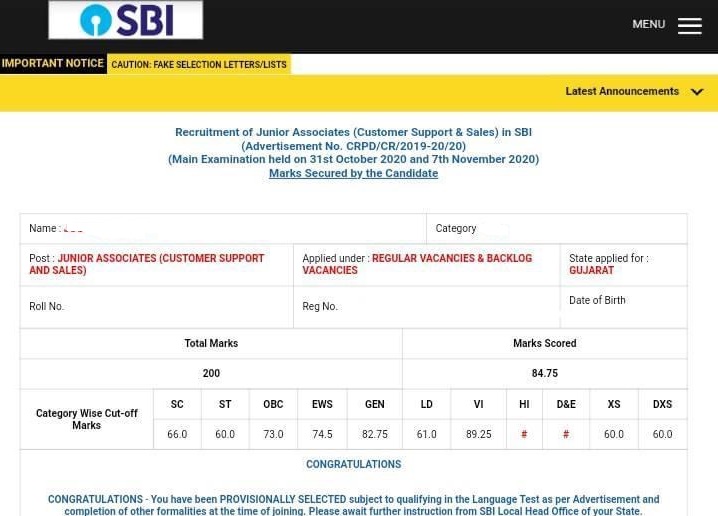Click the SC column header
The height and width of the screenshot is (516, 718).
[x=177, y=404]
